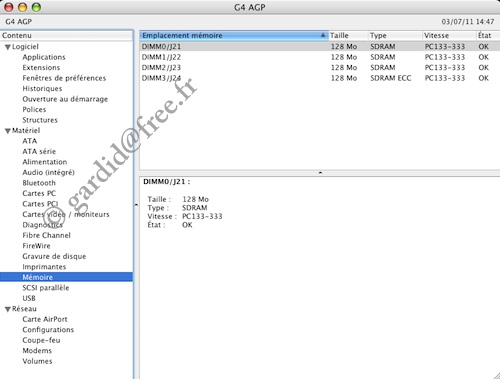This screenshot has width=500, height=379.
Task: Click the Matériel category label
Action: point(26,131)
